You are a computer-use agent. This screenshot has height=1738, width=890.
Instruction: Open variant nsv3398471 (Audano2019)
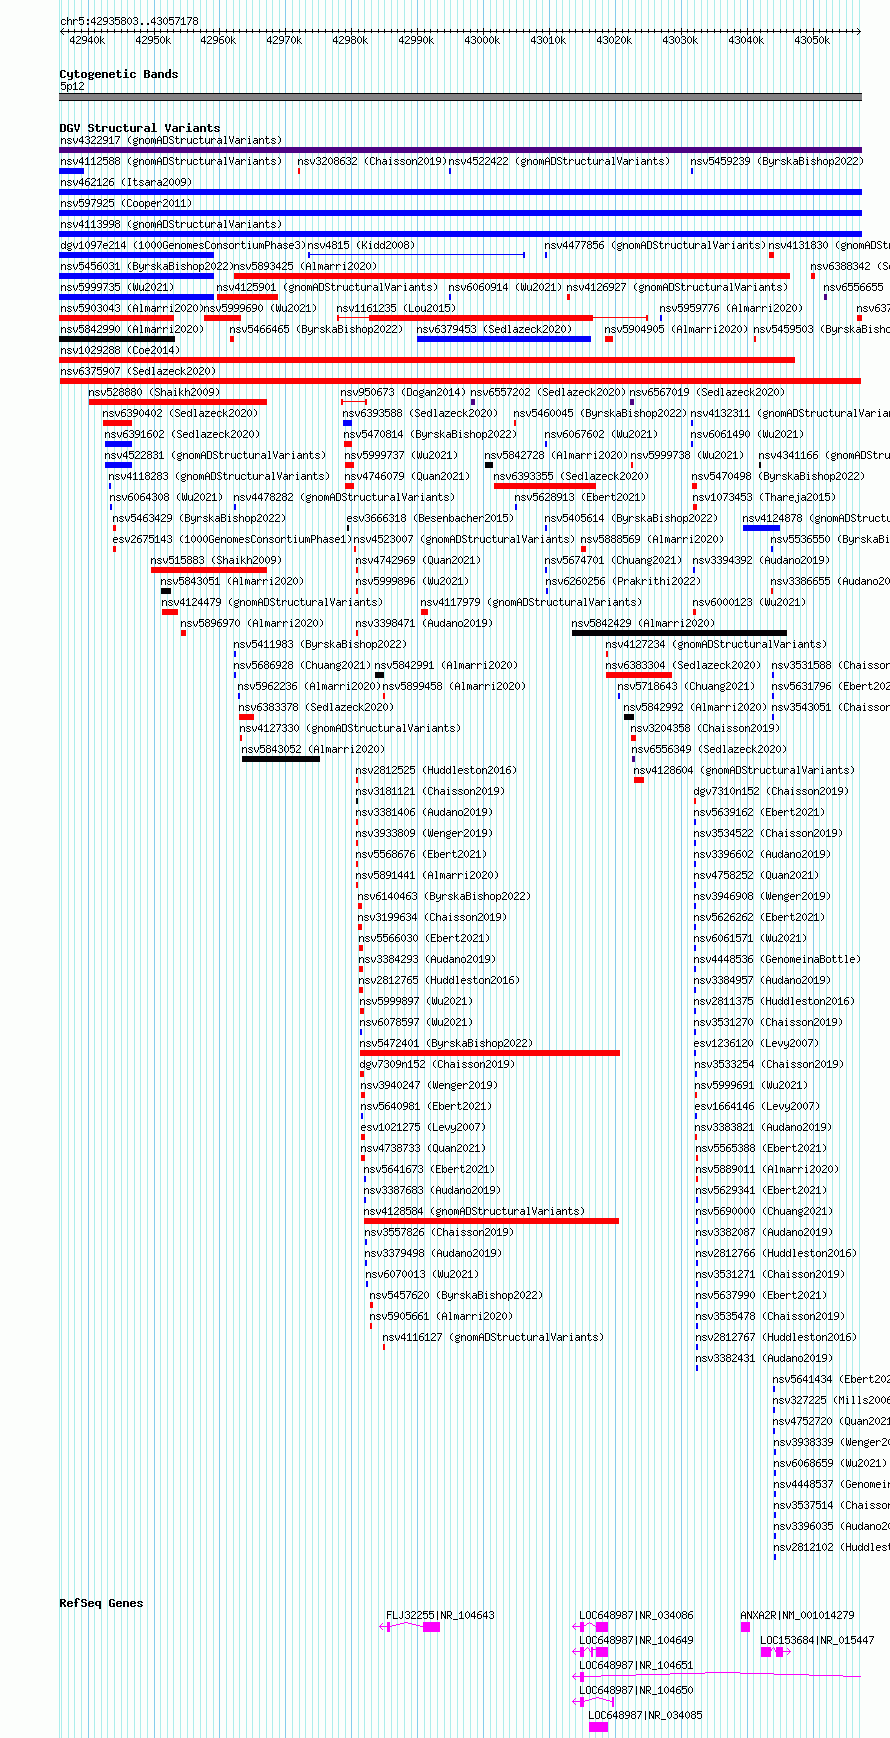tap(424, 623)
